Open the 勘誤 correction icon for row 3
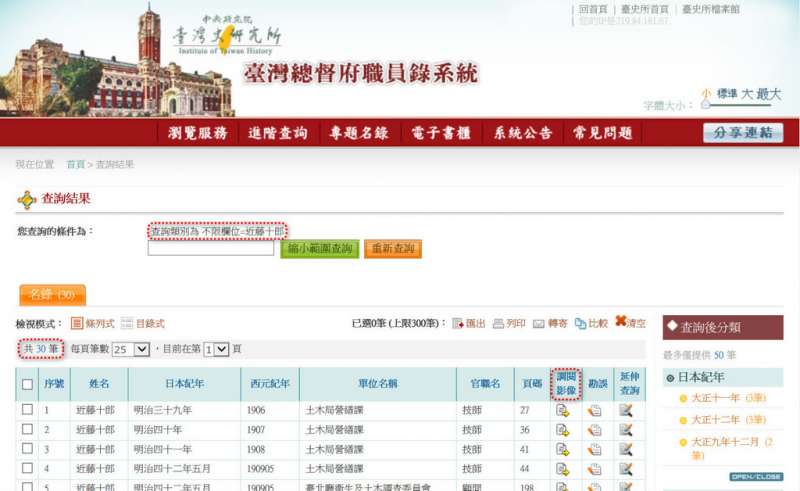The width and height of the screenshot is (800, 491). pyautogui.click(x=594, y=450)
